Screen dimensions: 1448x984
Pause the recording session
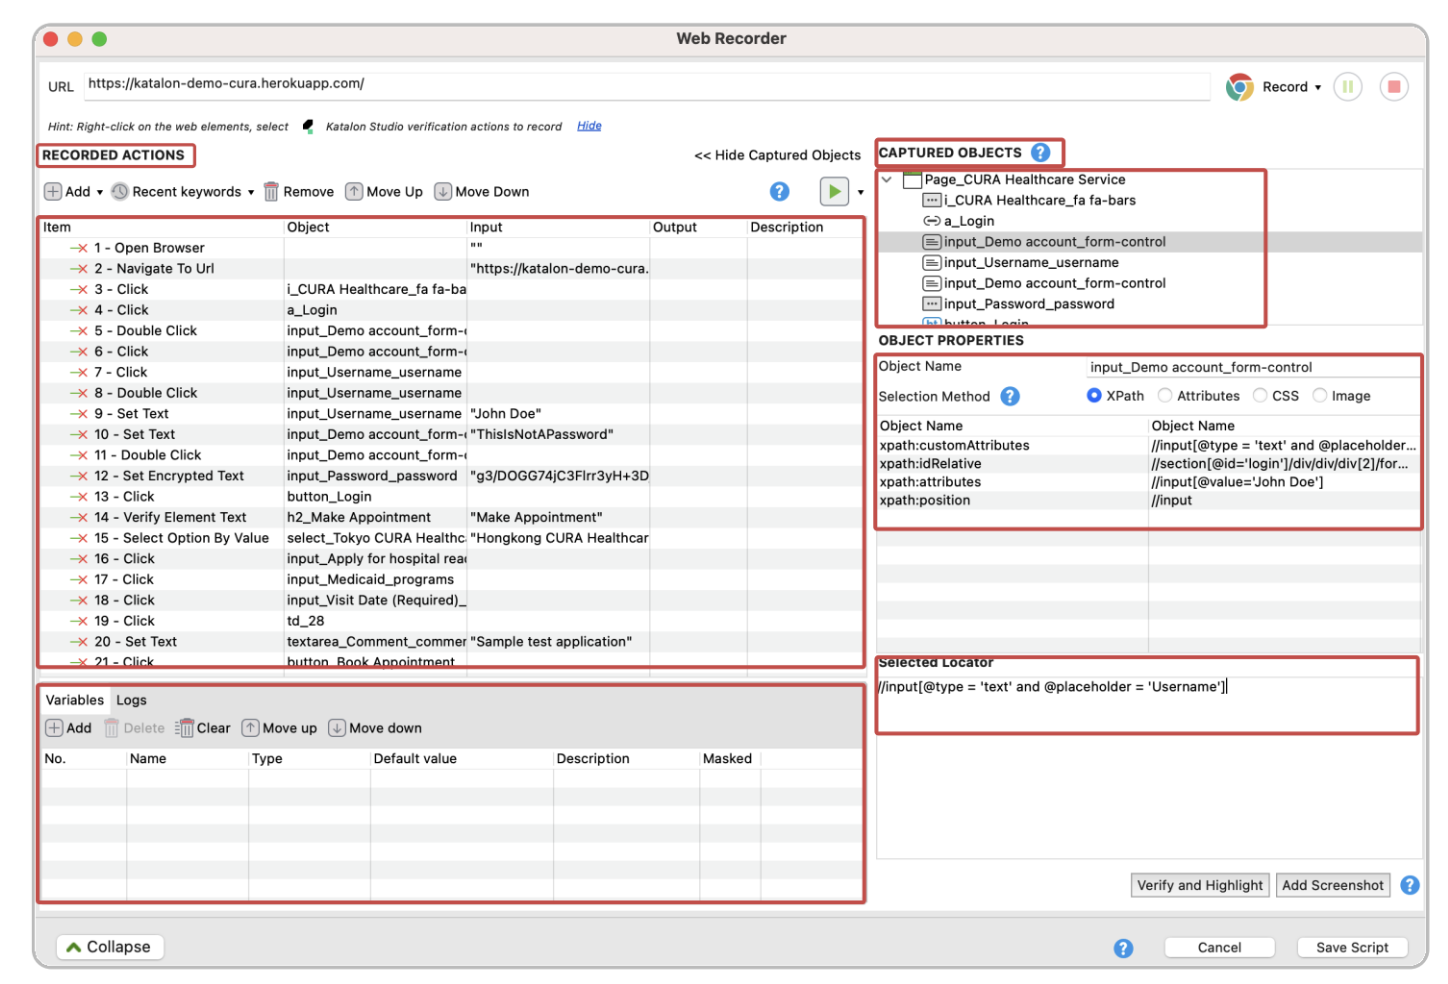[x=1348, y=86]
